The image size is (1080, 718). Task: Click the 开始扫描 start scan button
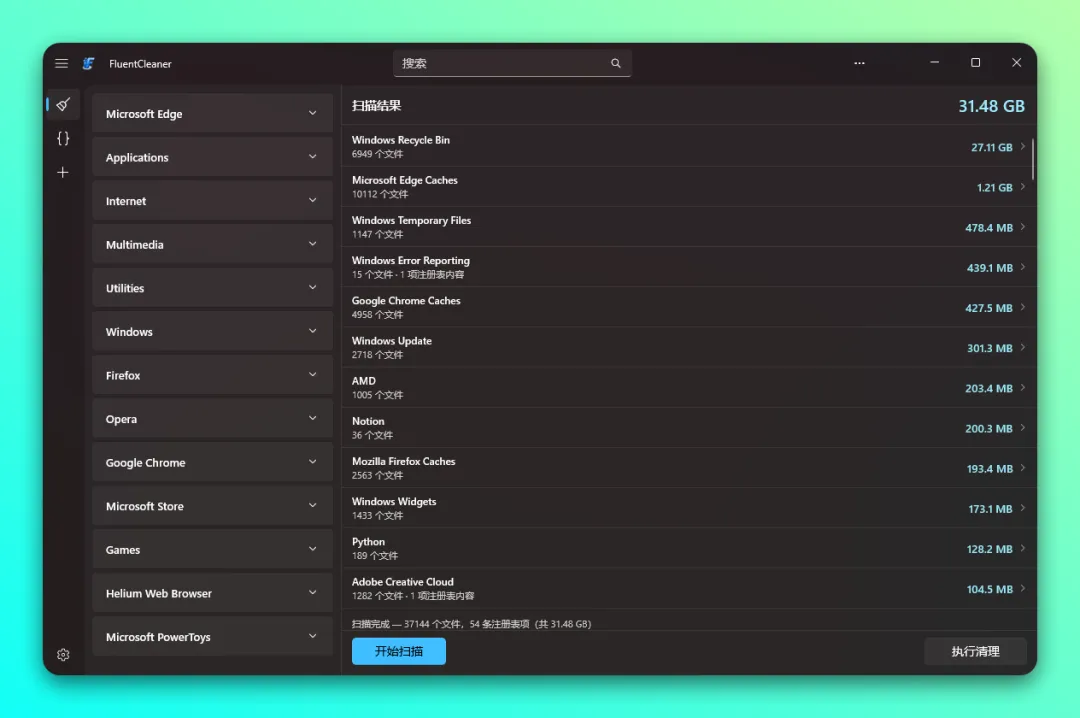[399, 651]
